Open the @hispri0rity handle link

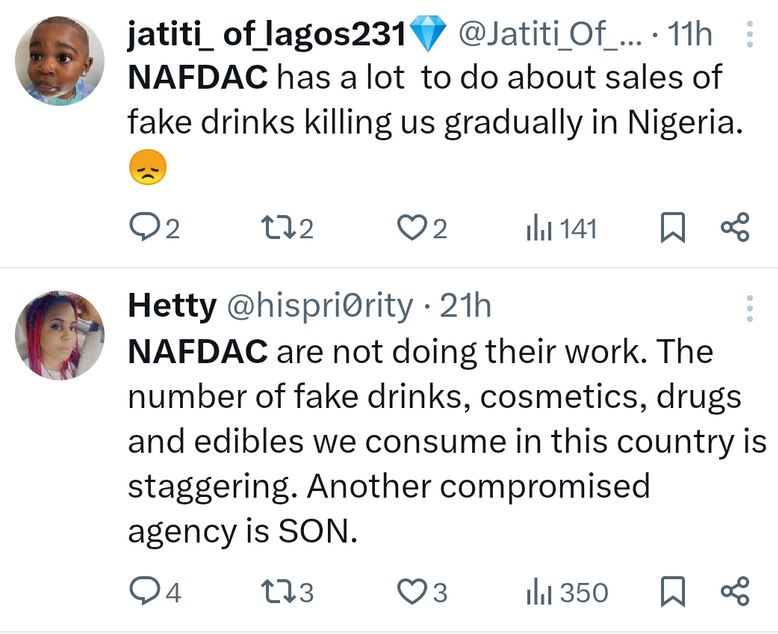[320, 306]
